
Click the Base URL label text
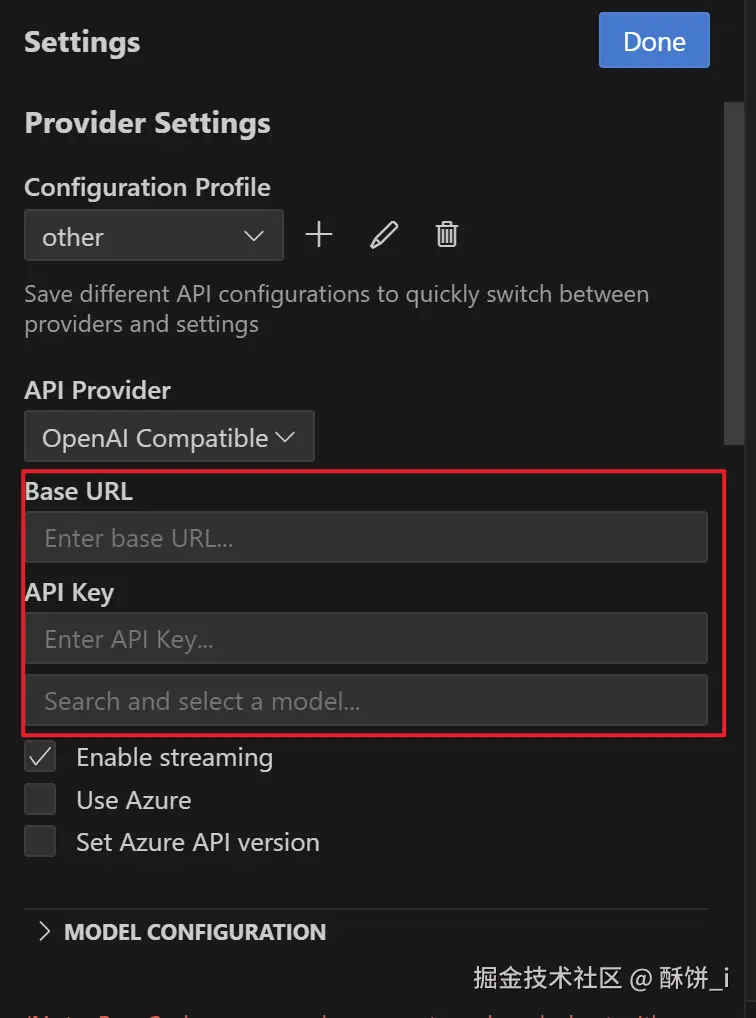click(78, 491)
